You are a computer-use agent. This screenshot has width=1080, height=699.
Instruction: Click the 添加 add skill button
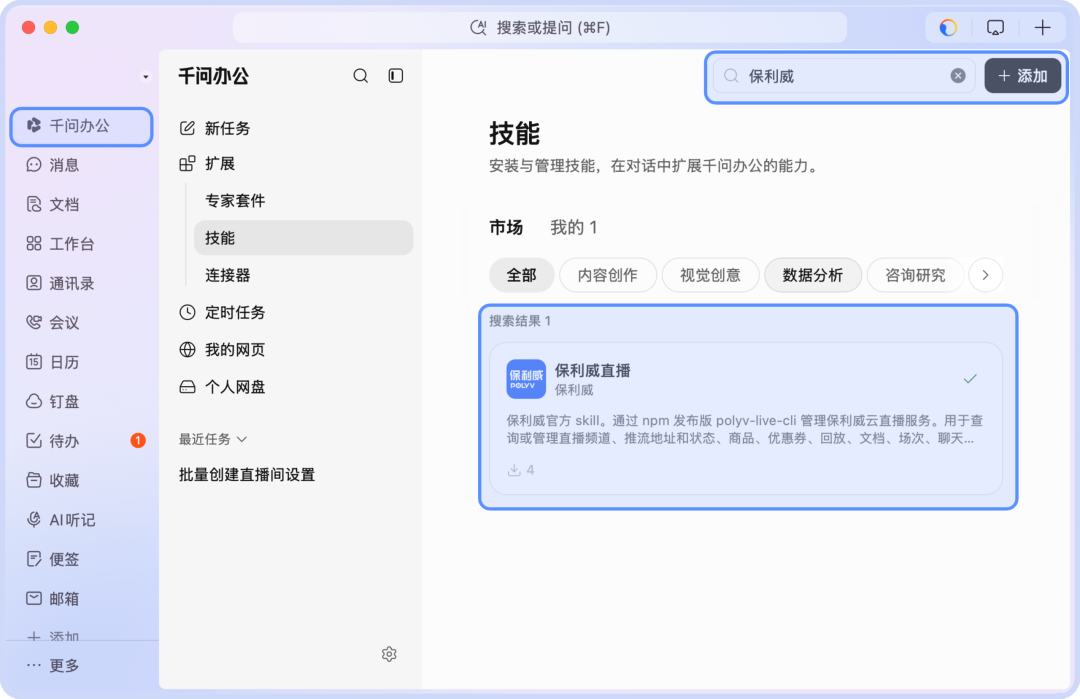pyautogui.click(x=1023, y=76)
